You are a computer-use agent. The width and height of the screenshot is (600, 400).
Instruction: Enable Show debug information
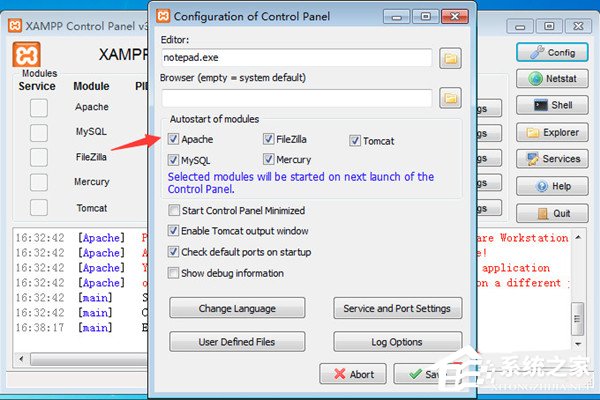[173, 273]
